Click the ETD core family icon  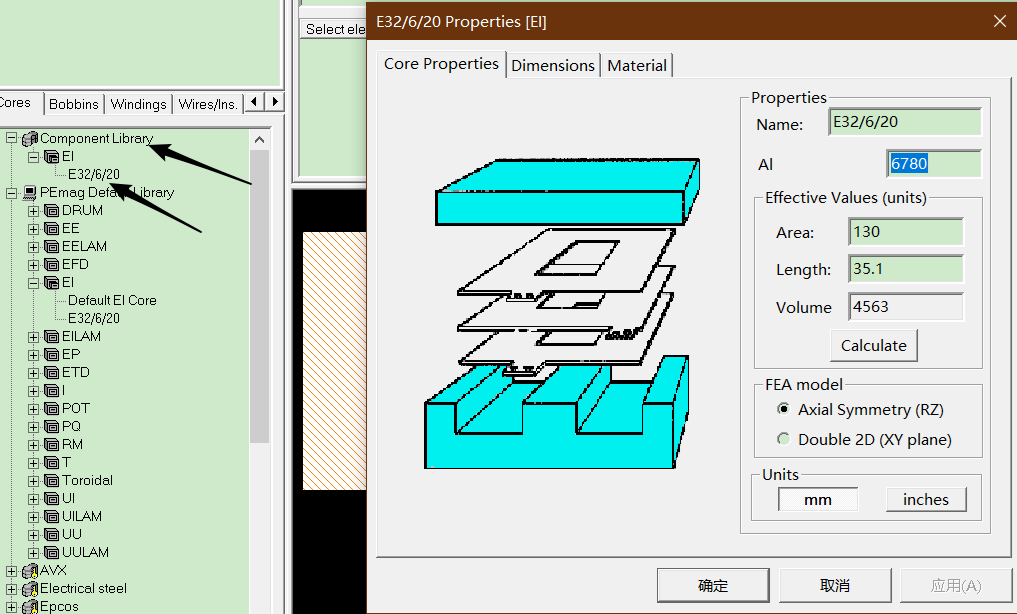[53, 372]
